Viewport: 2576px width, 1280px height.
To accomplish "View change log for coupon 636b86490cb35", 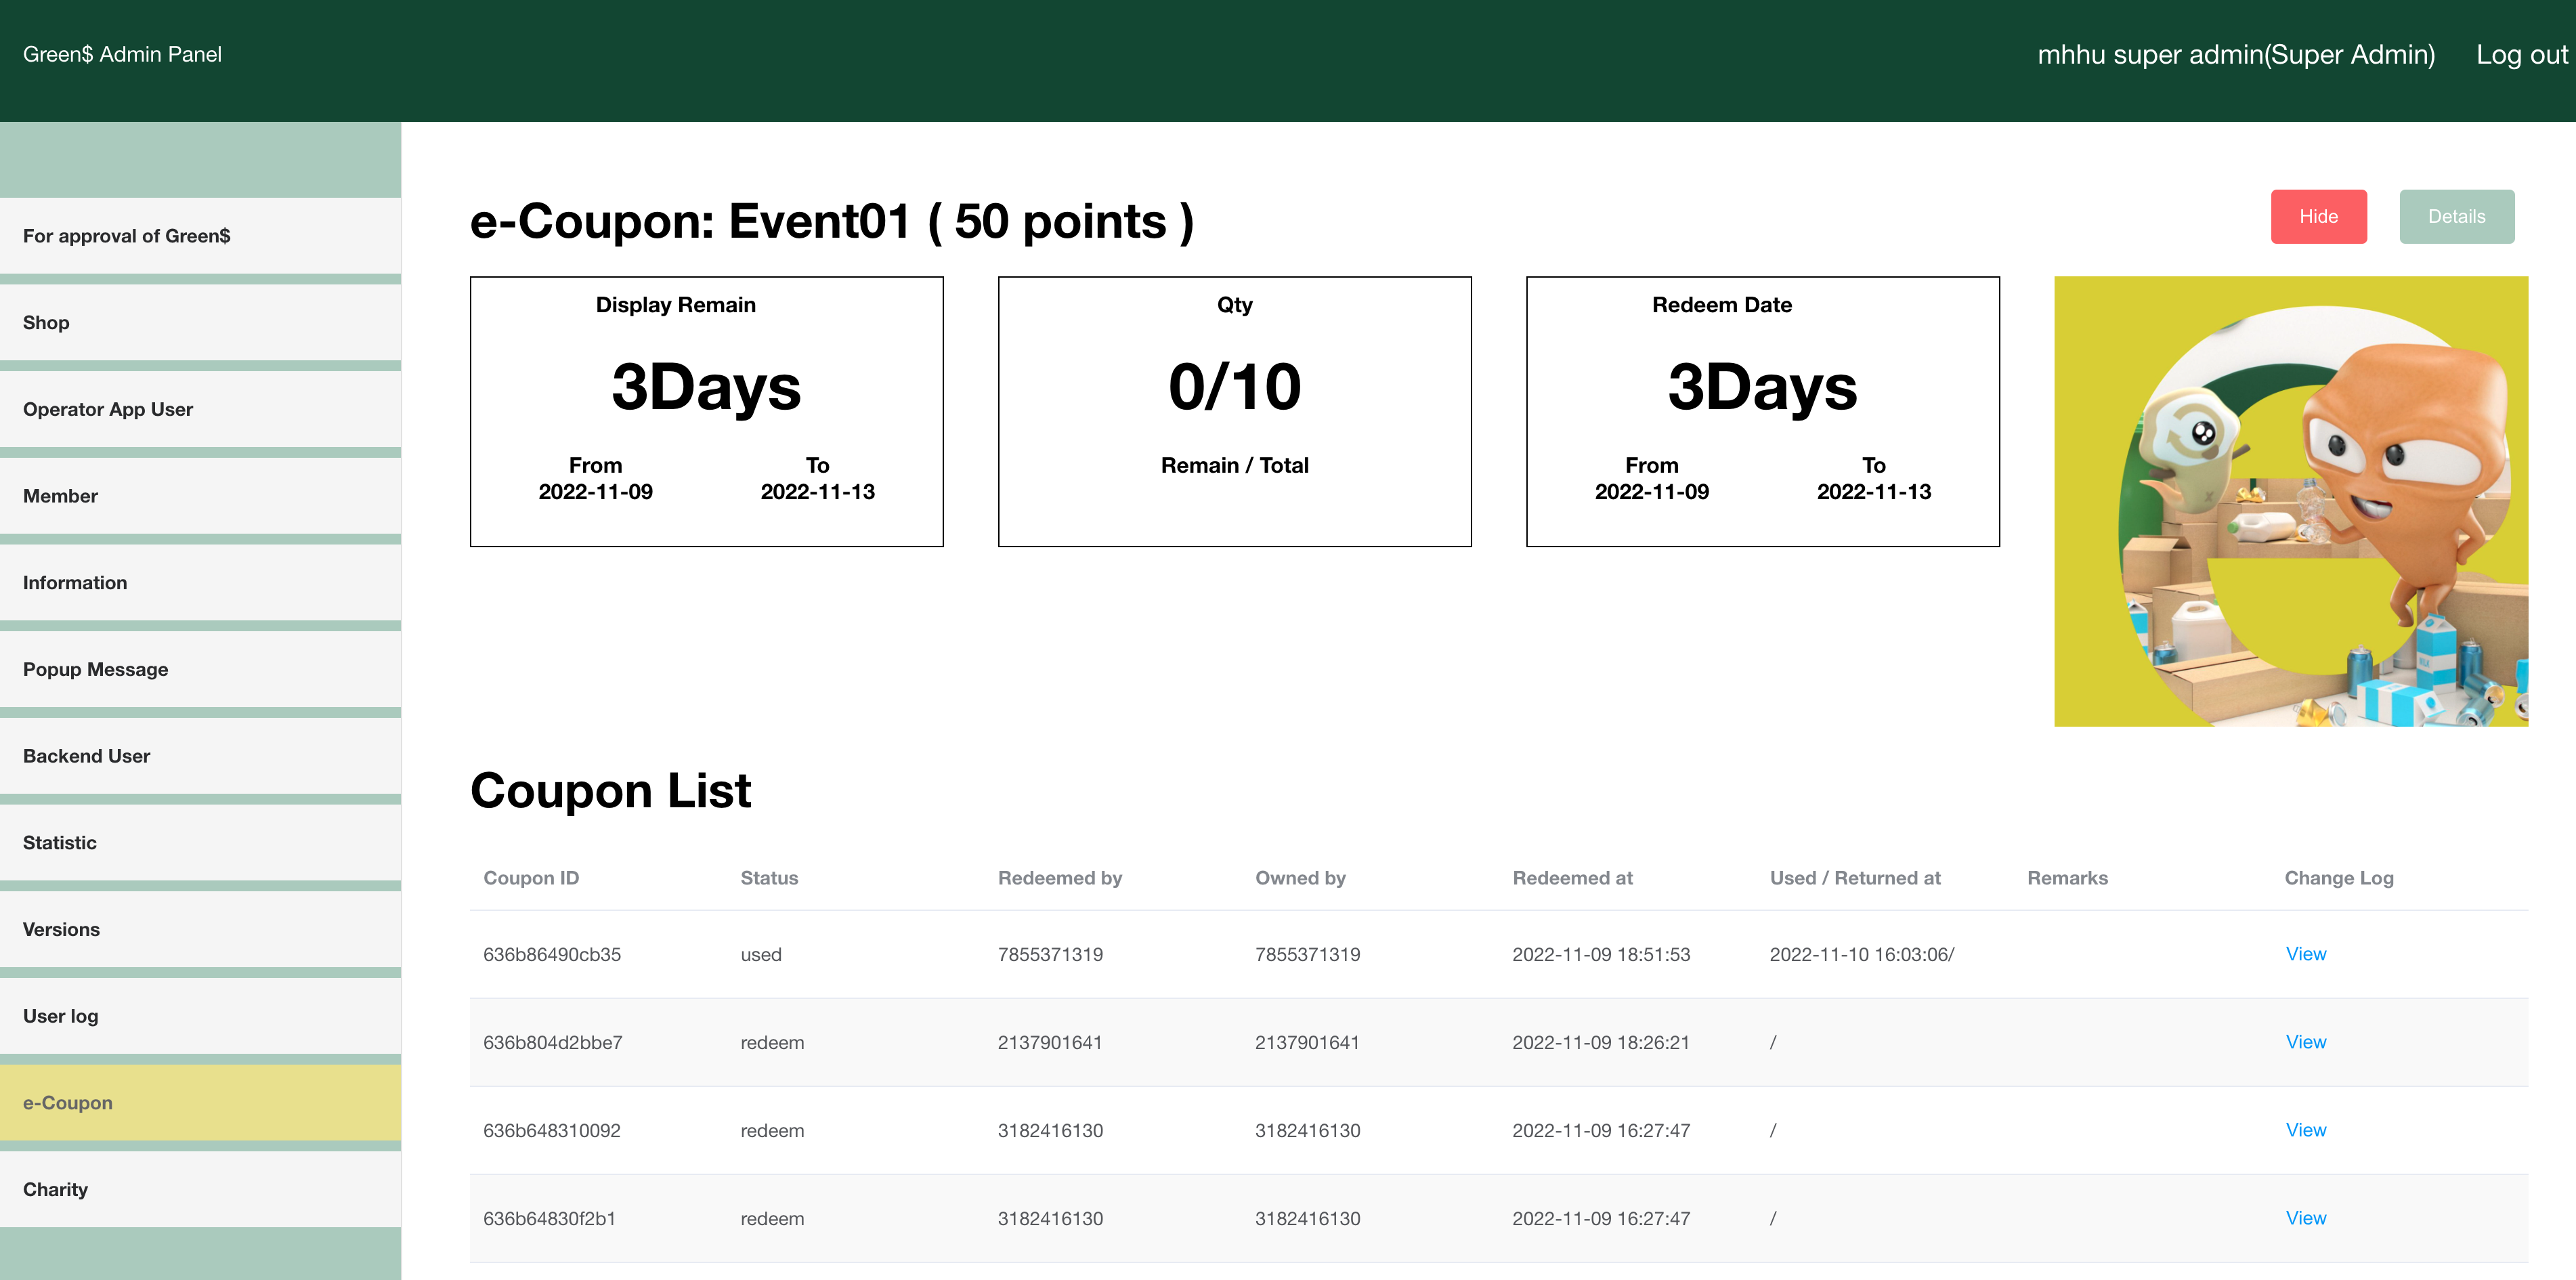I will (x=2305, y=954).
